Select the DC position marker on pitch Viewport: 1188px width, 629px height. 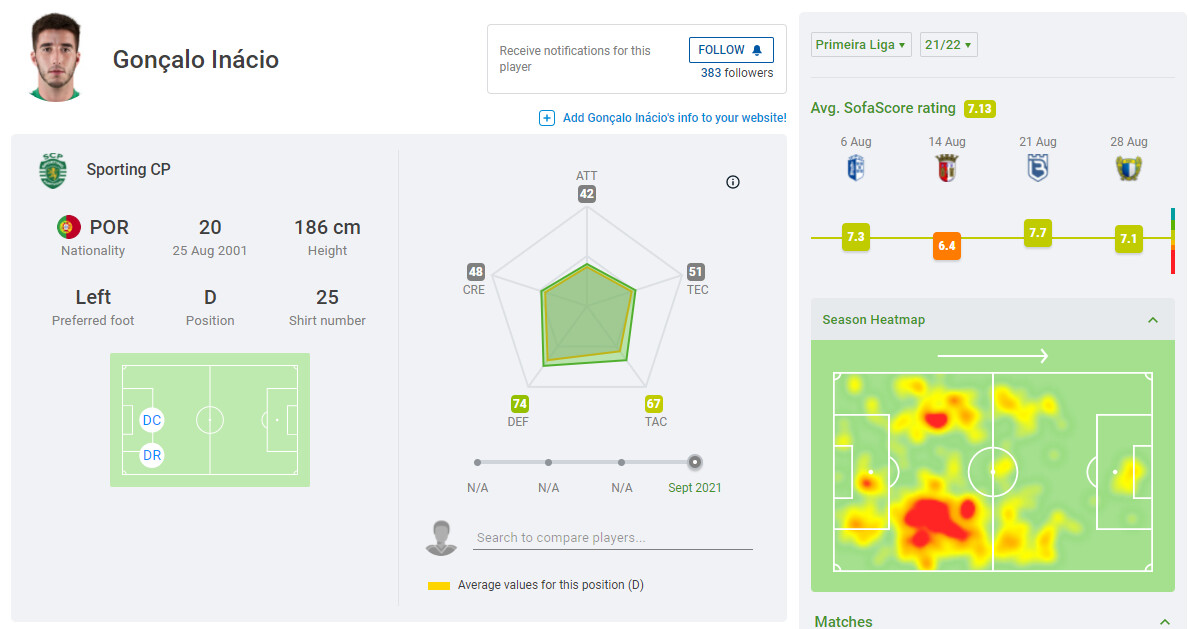pos(152,420)
